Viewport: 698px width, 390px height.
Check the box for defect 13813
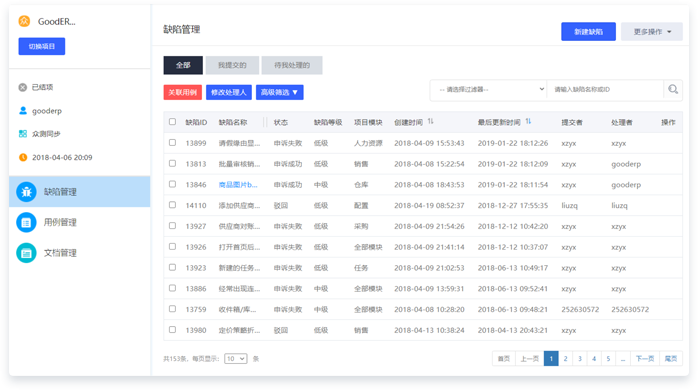tap(172, 163)
